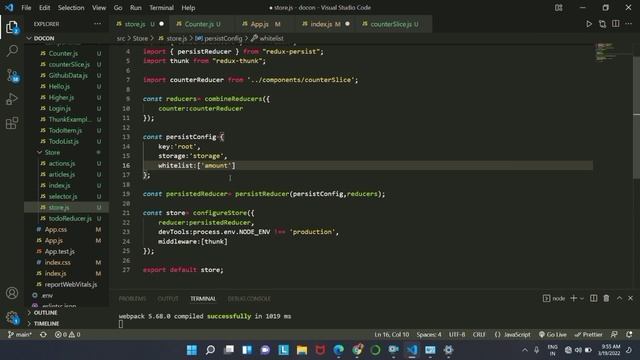Screen dimensions: 640x360
Task: Show hidden system tray icons chevron
Action: (x=525, y=350)
